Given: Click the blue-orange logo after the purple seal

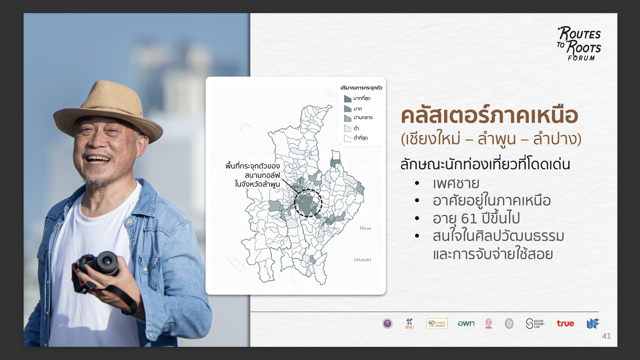Looking at the screenshot, I should click(x=409, y=323).
